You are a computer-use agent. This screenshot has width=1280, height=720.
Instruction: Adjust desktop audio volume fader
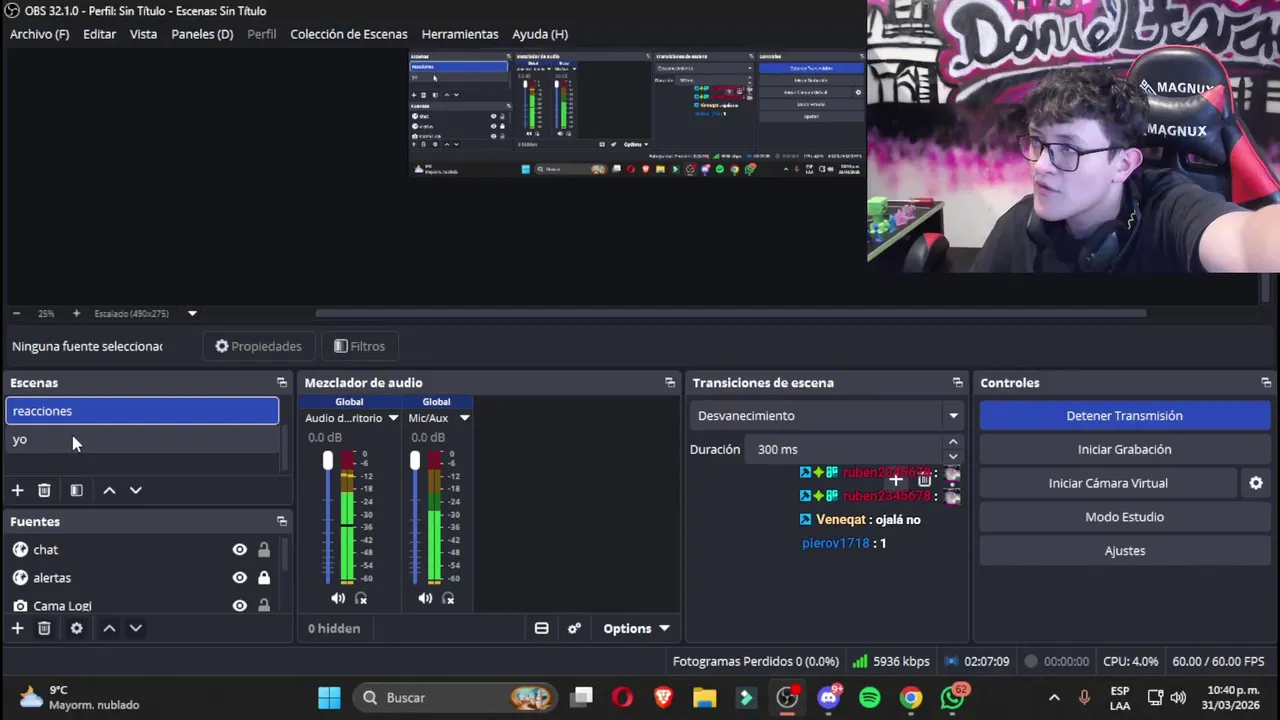coord(328,460)
